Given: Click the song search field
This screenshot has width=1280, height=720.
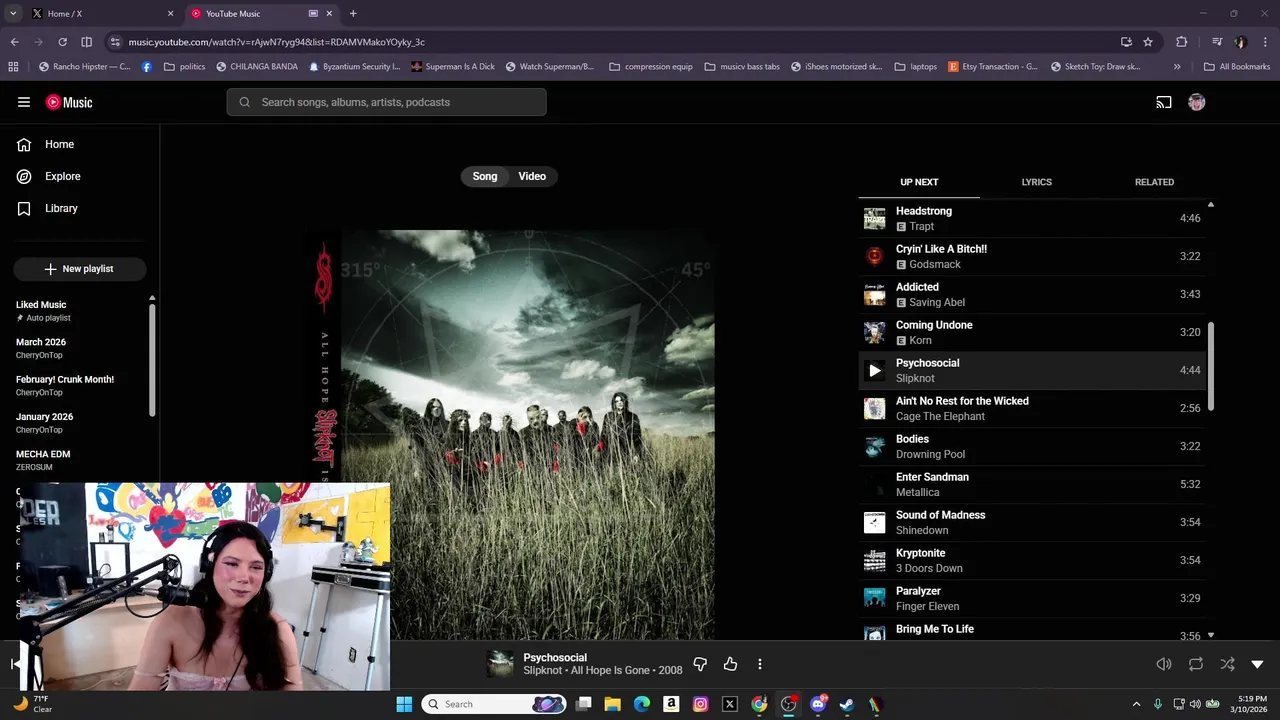Looking at the screenshot, I should point(387,102).
